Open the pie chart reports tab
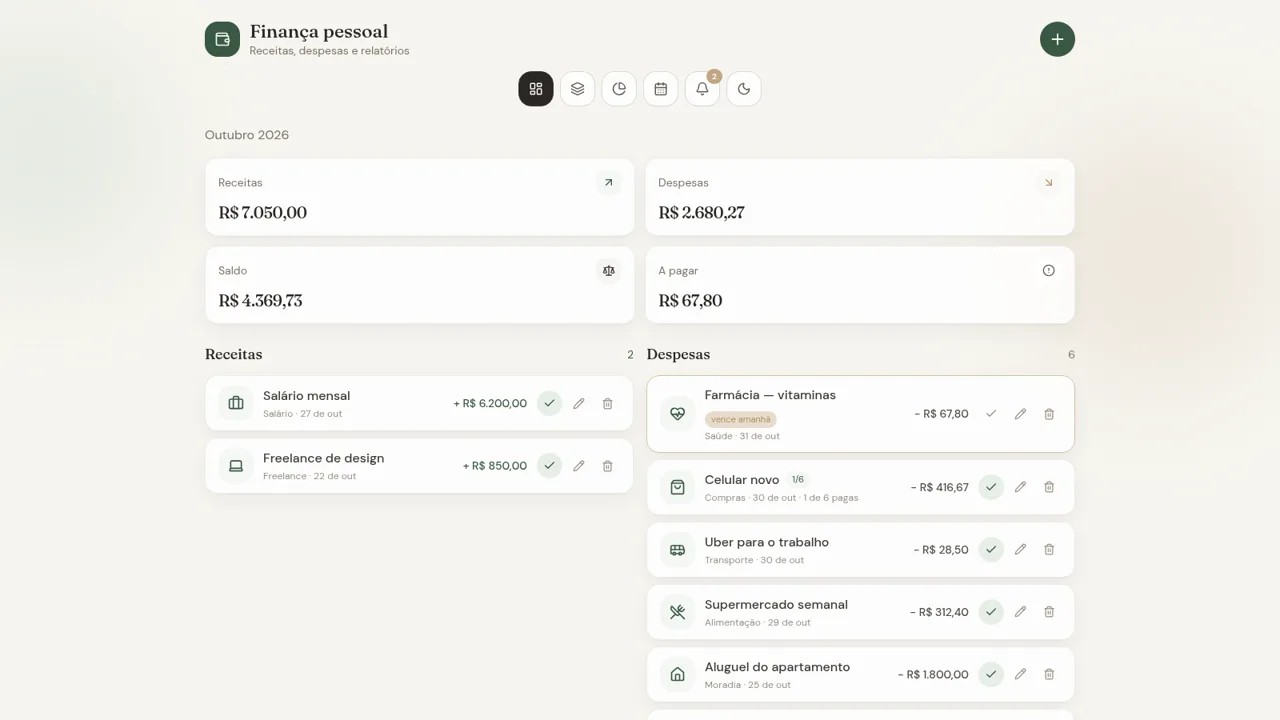 click(619, 89)
